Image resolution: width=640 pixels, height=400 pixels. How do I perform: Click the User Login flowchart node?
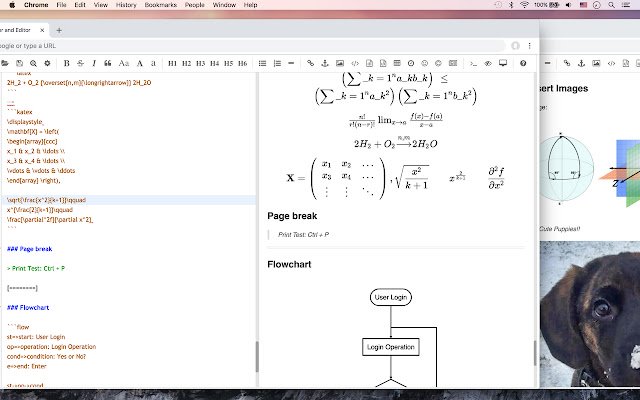[x=391, y=297]
